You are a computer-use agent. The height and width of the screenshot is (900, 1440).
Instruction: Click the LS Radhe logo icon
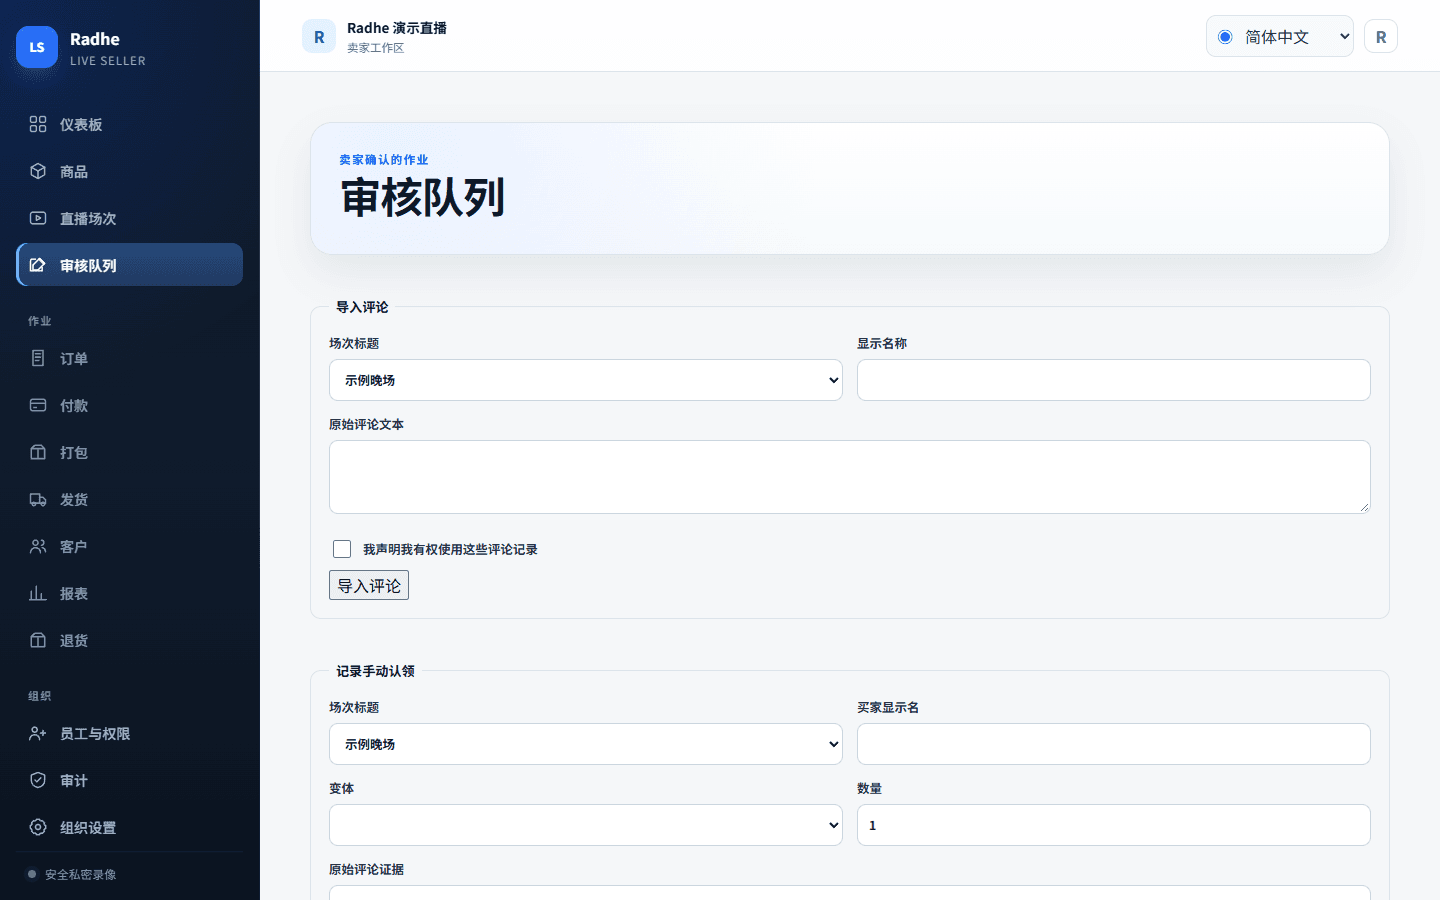click(37, 47)
